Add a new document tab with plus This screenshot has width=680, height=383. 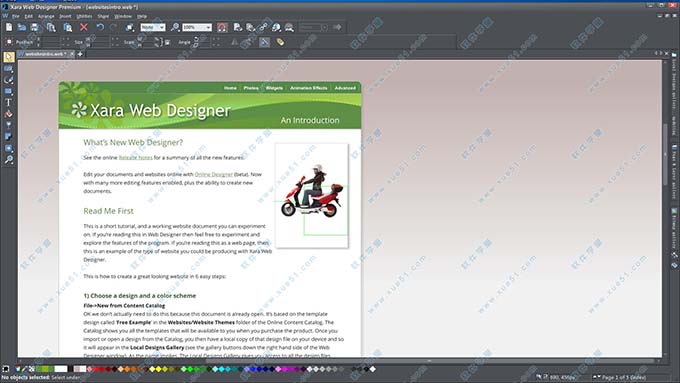coord(80,54)
